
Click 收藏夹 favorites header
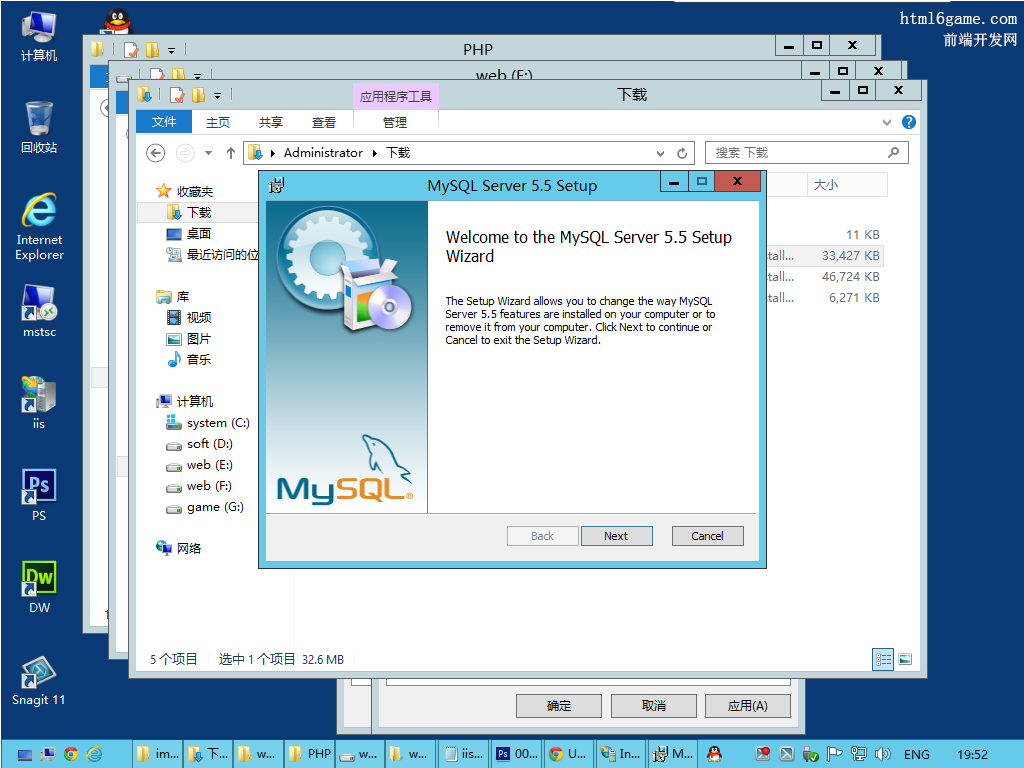tap(195, 191)
